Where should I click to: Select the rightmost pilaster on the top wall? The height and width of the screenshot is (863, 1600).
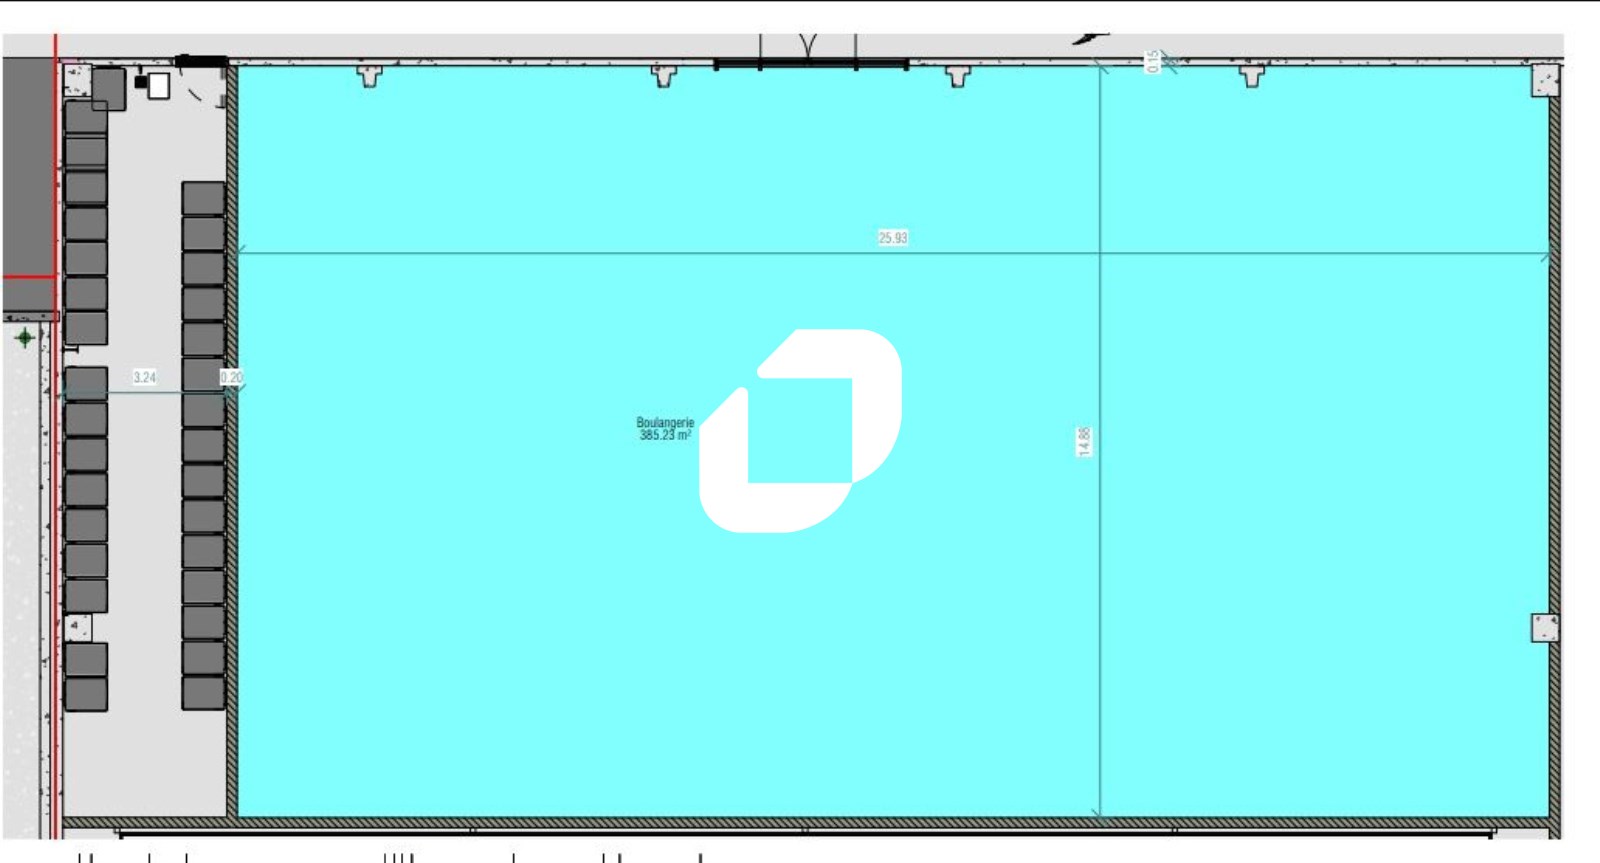click(1252, 75)
